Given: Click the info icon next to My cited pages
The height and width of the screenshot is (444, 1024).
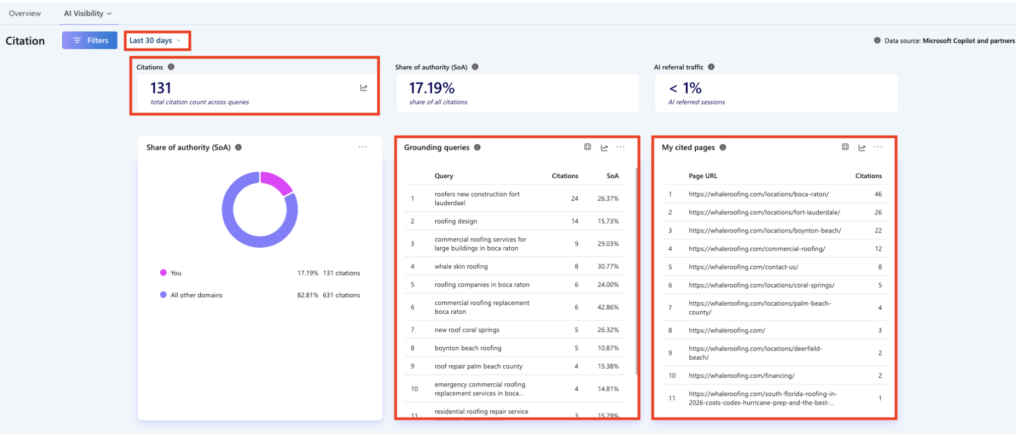Looking at the screenshot, I should (722, 148).
